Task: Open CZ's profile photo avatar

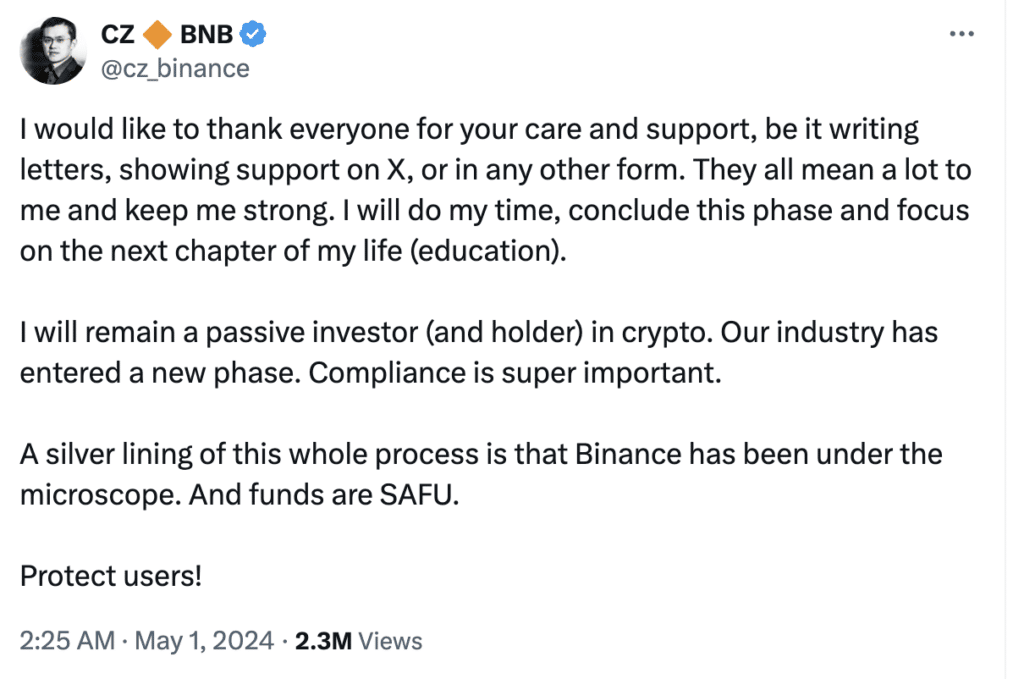Action: click(x=52, y=51)
